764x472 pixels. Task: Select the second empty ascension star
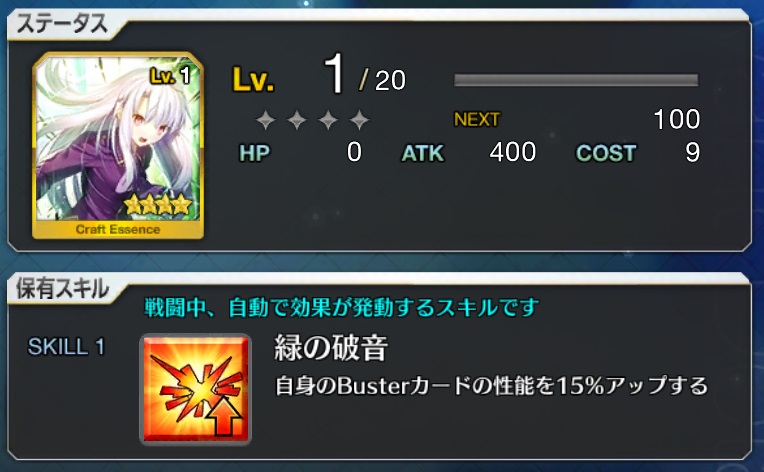[297, 119]
